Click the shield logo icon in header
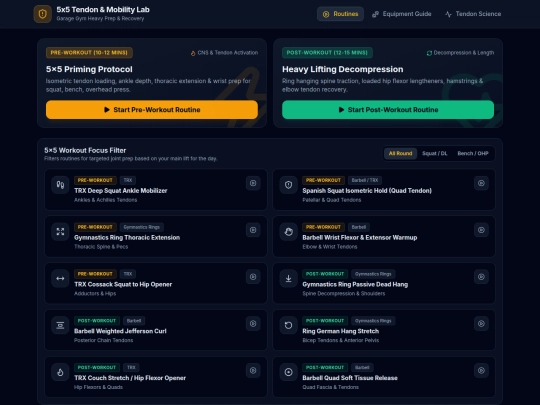The image size is (540, 405). click(43, 14)
